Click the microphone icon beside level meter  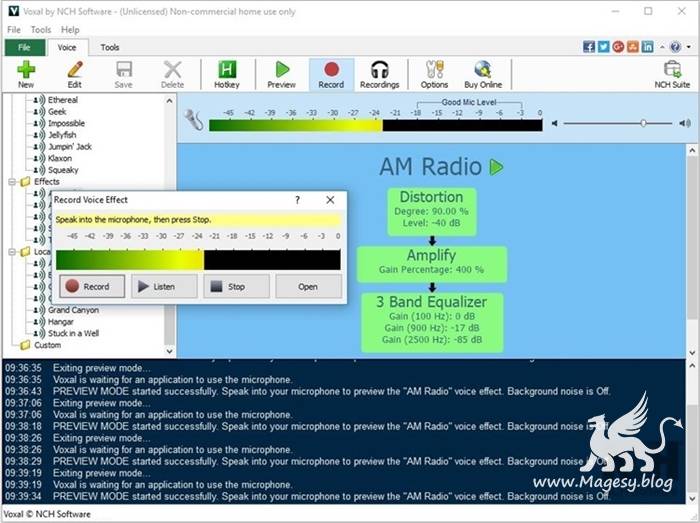194,120
